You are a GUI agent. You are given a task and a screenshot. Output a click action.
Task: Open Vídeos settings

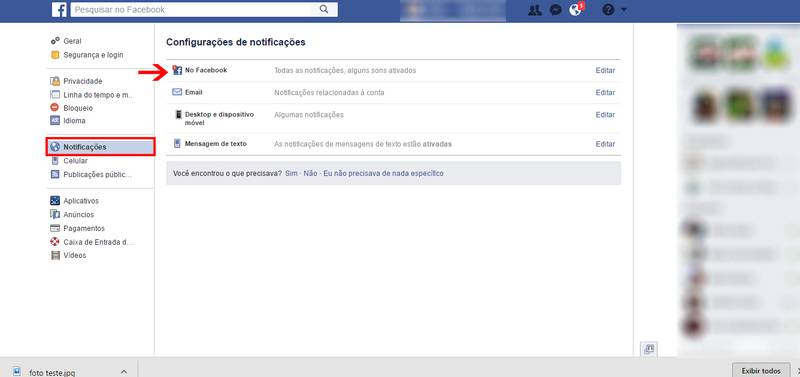coord(75,255)
